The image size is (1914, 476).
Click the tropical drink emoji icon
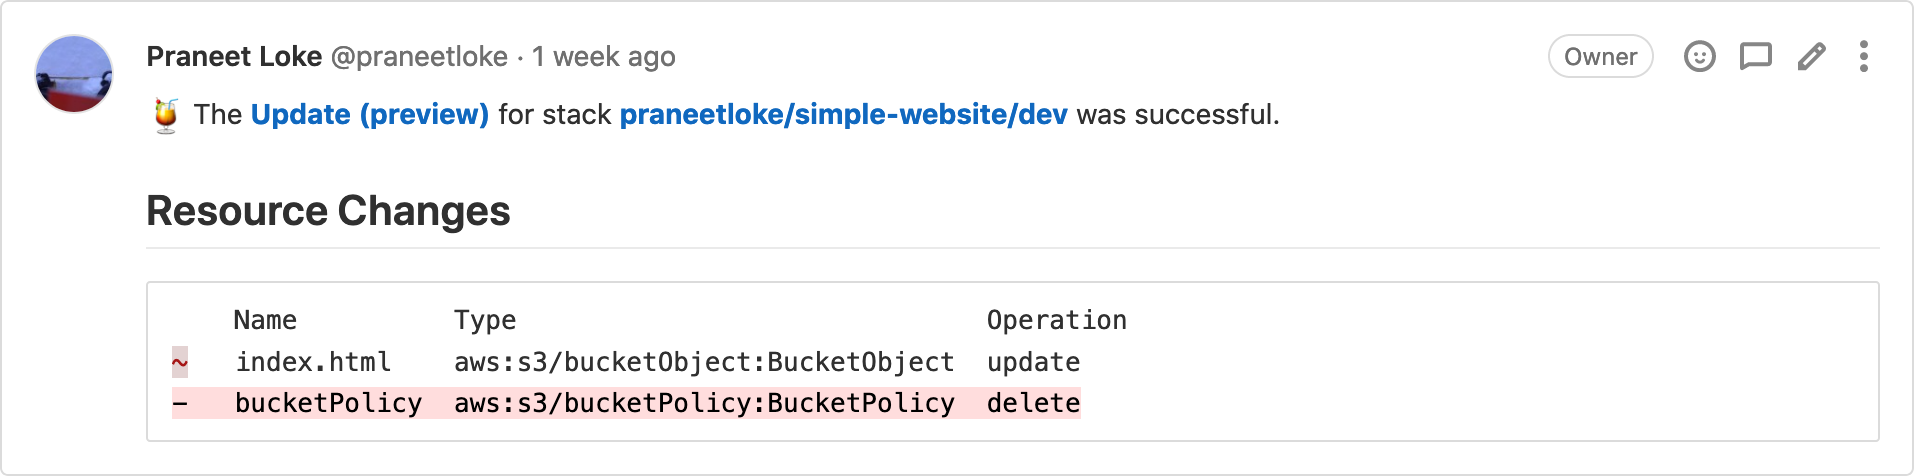[x=166, y=116]
